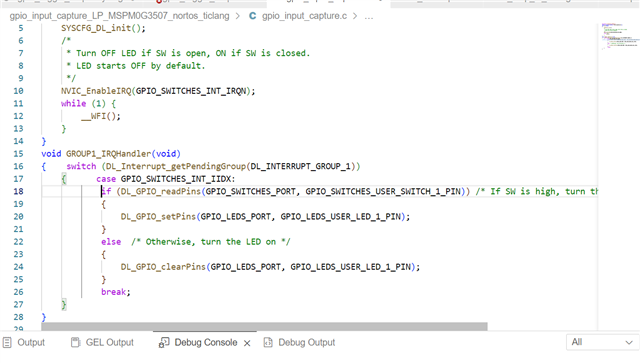Image resolution: width=640 pixels, height=363 pixels.
Task: Click line number 18 in gutter
Action: (18, 191)
